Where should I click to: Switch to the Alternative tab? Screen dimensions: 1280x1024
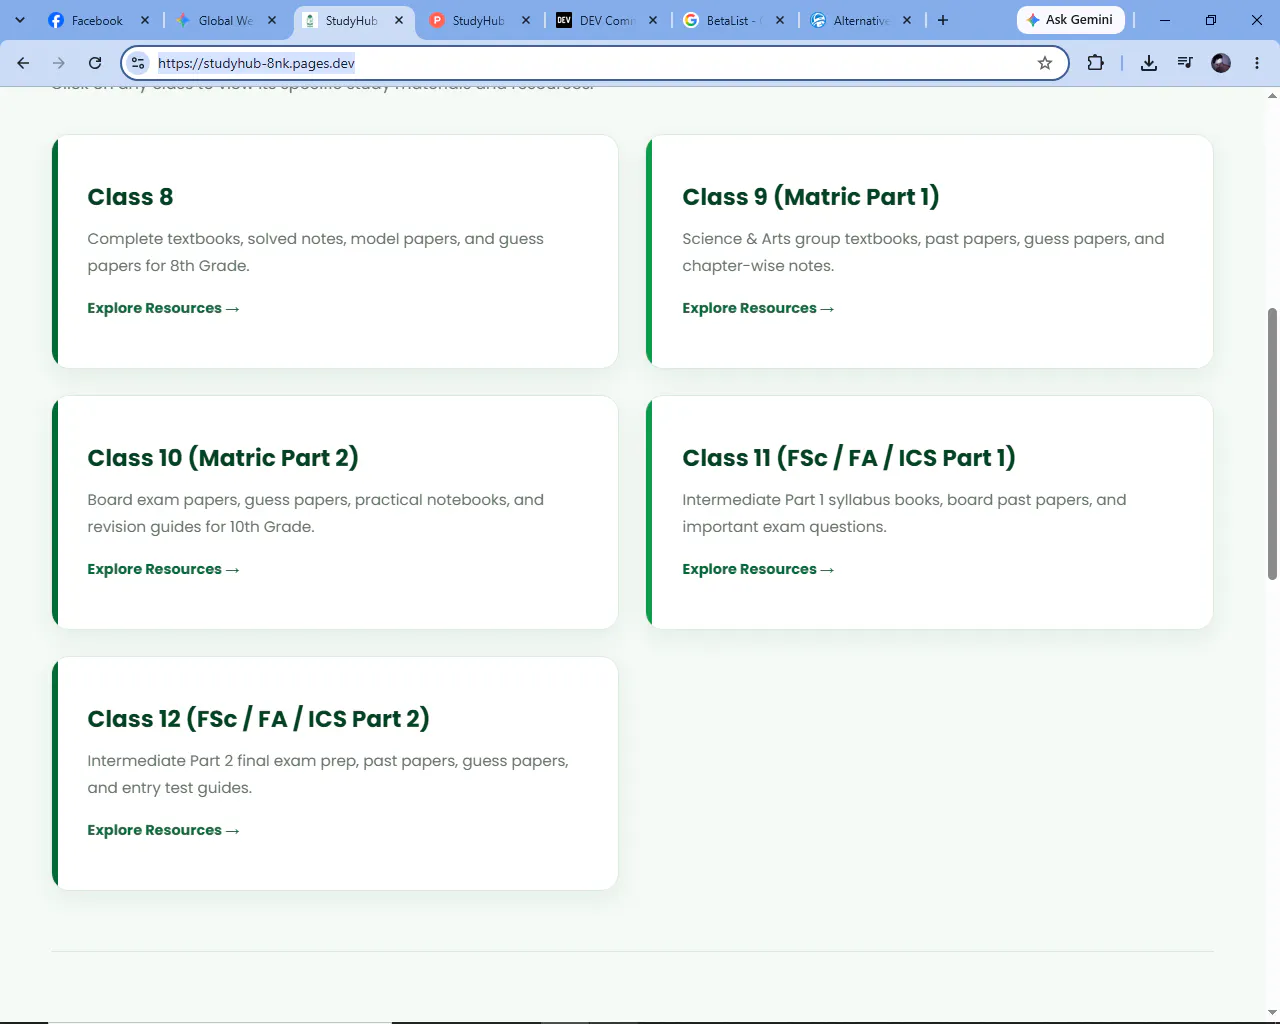[861, 20]
